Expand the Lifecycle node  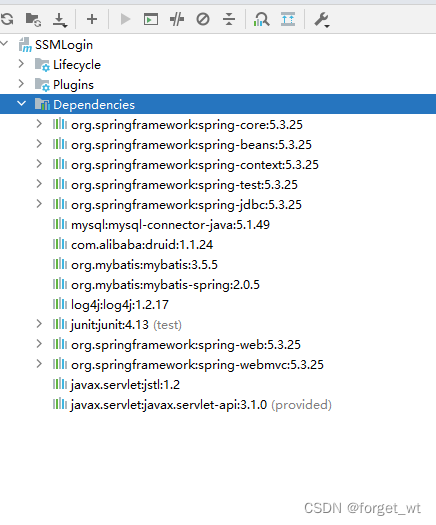(x=21, y=64)
